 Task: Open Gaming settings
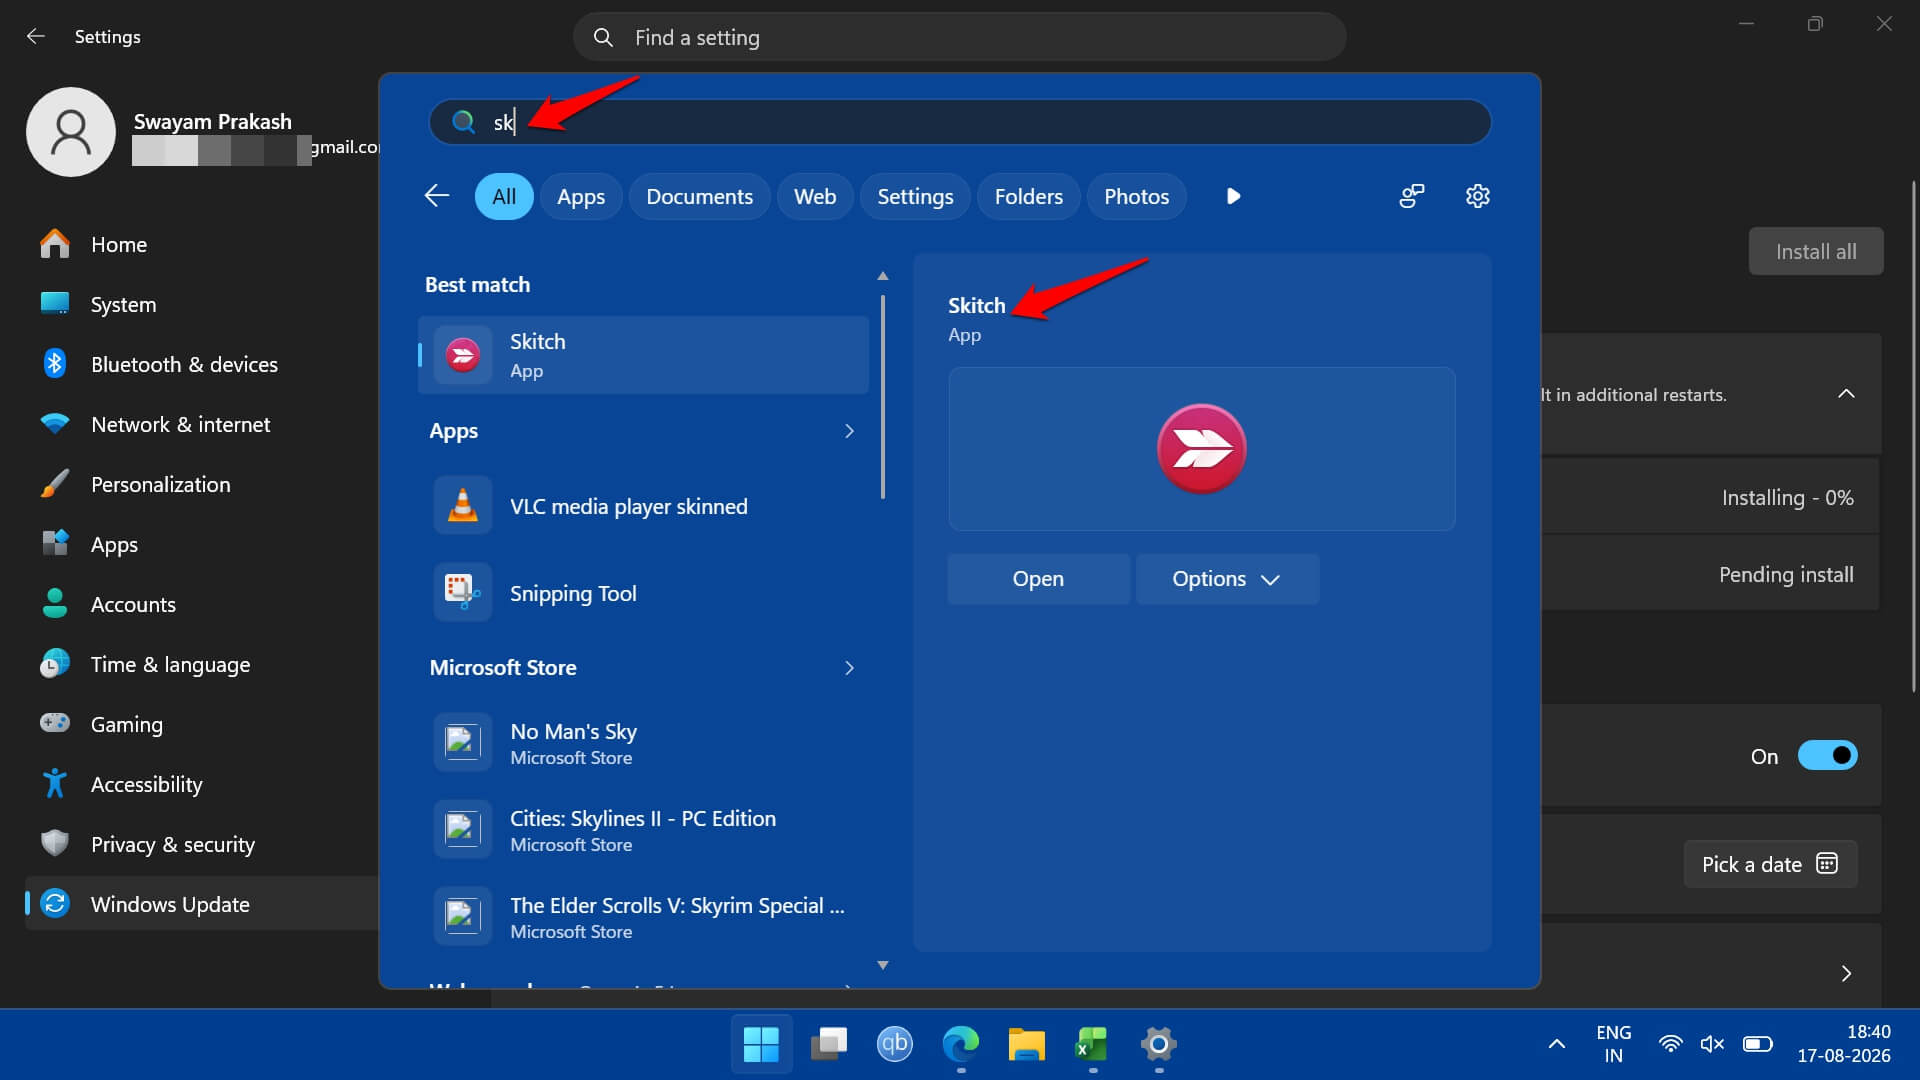[x=202, y=725]
